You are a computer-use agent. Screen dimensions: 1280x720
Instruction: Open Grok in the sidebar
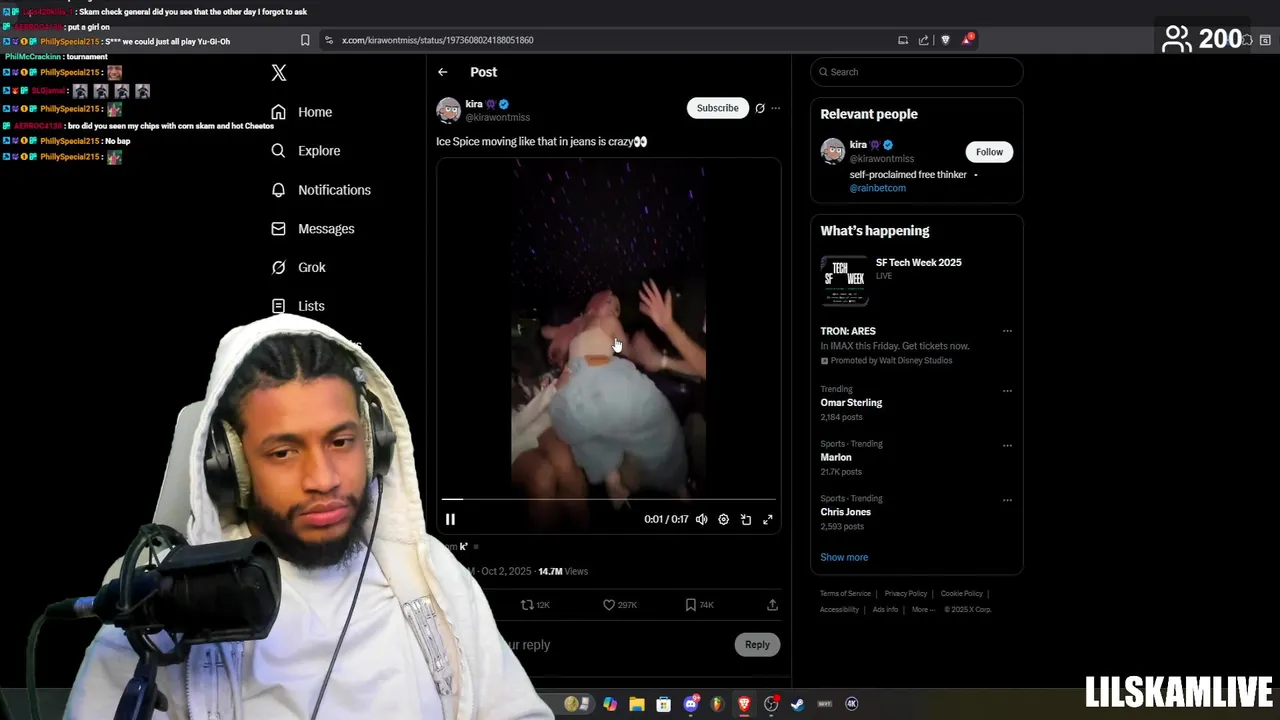[x=298, y=267]
